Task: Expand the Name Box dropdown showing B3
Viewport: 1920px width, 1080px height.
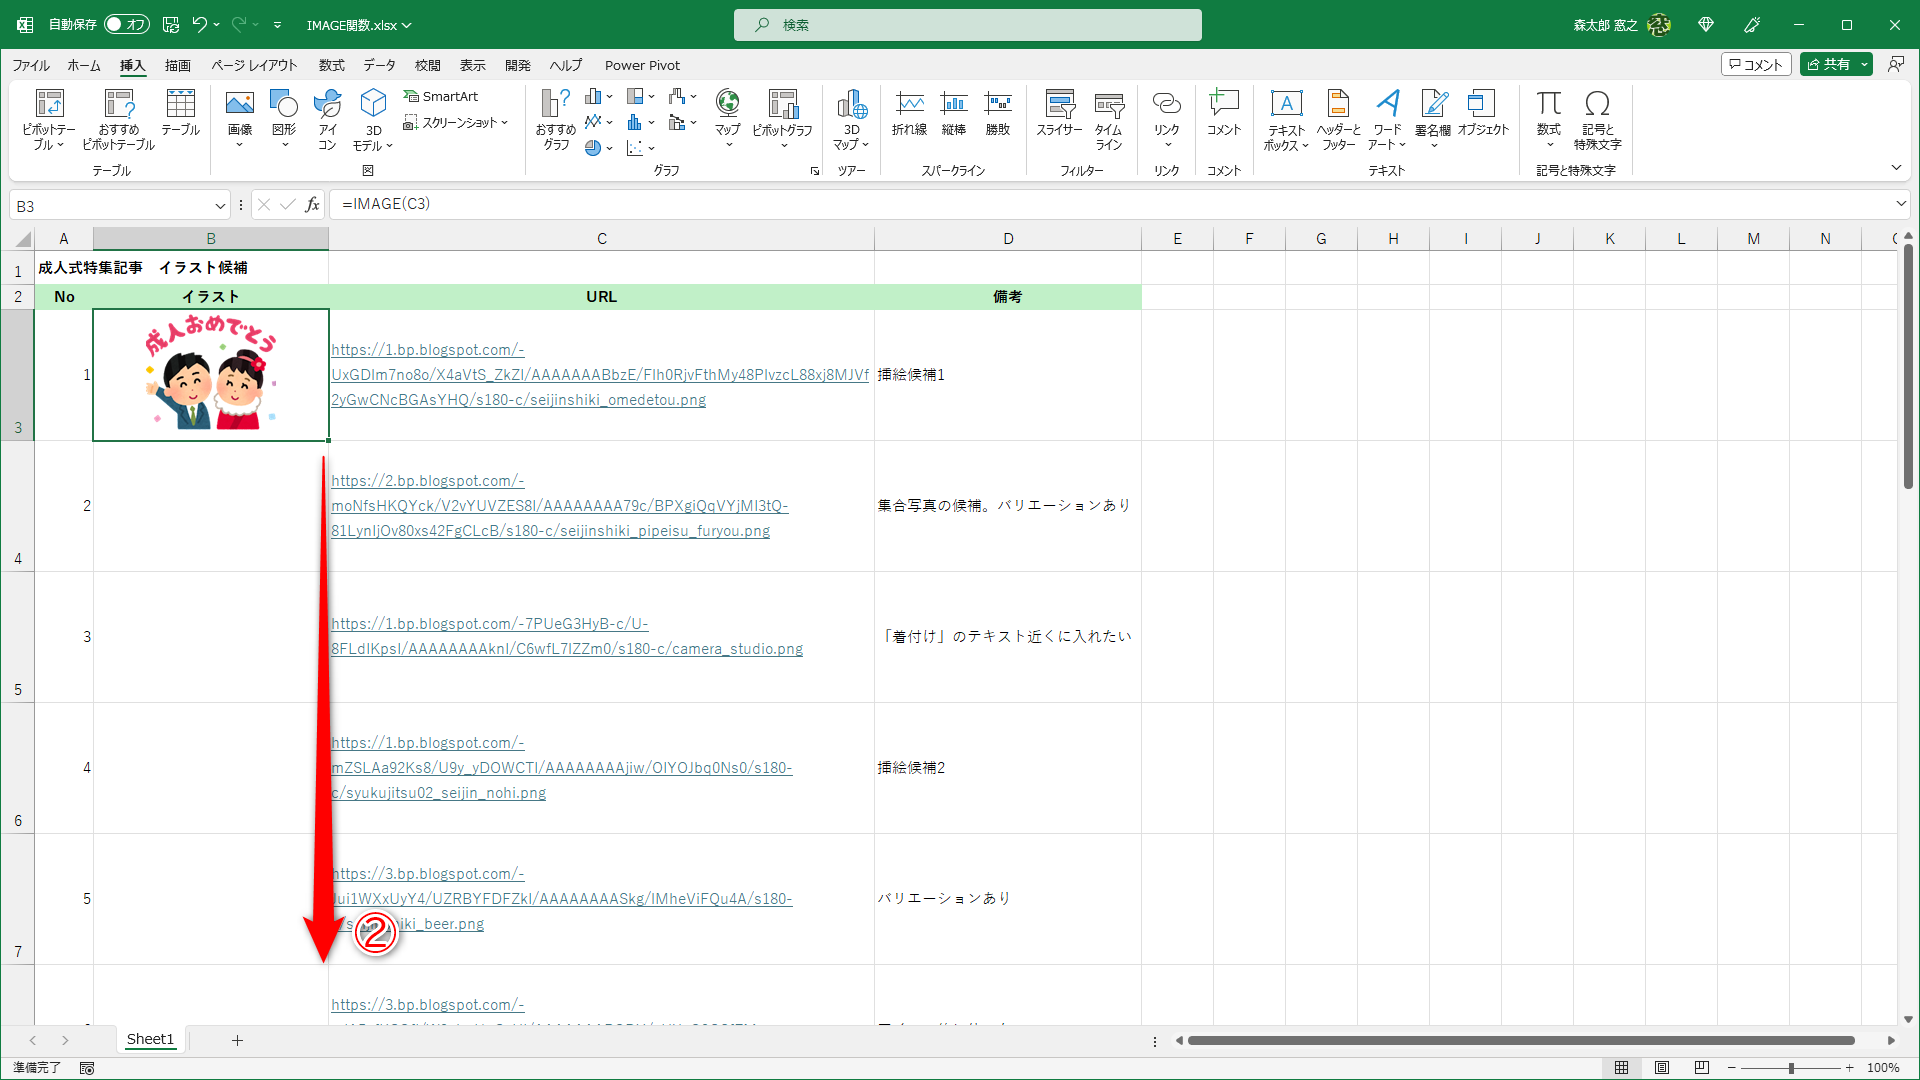Action: pyautogui.click(x=220, y=205)
